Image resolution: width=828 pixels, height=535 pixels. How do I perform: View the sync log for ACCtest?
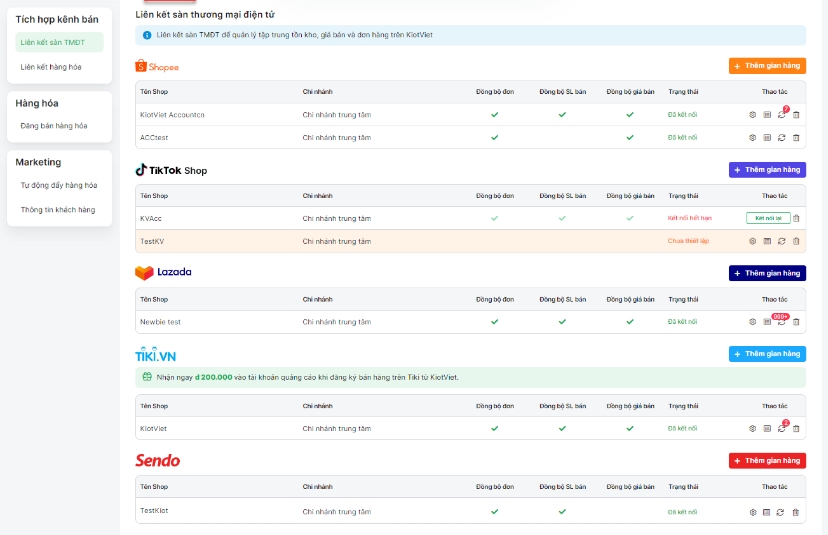click(767, 137)
